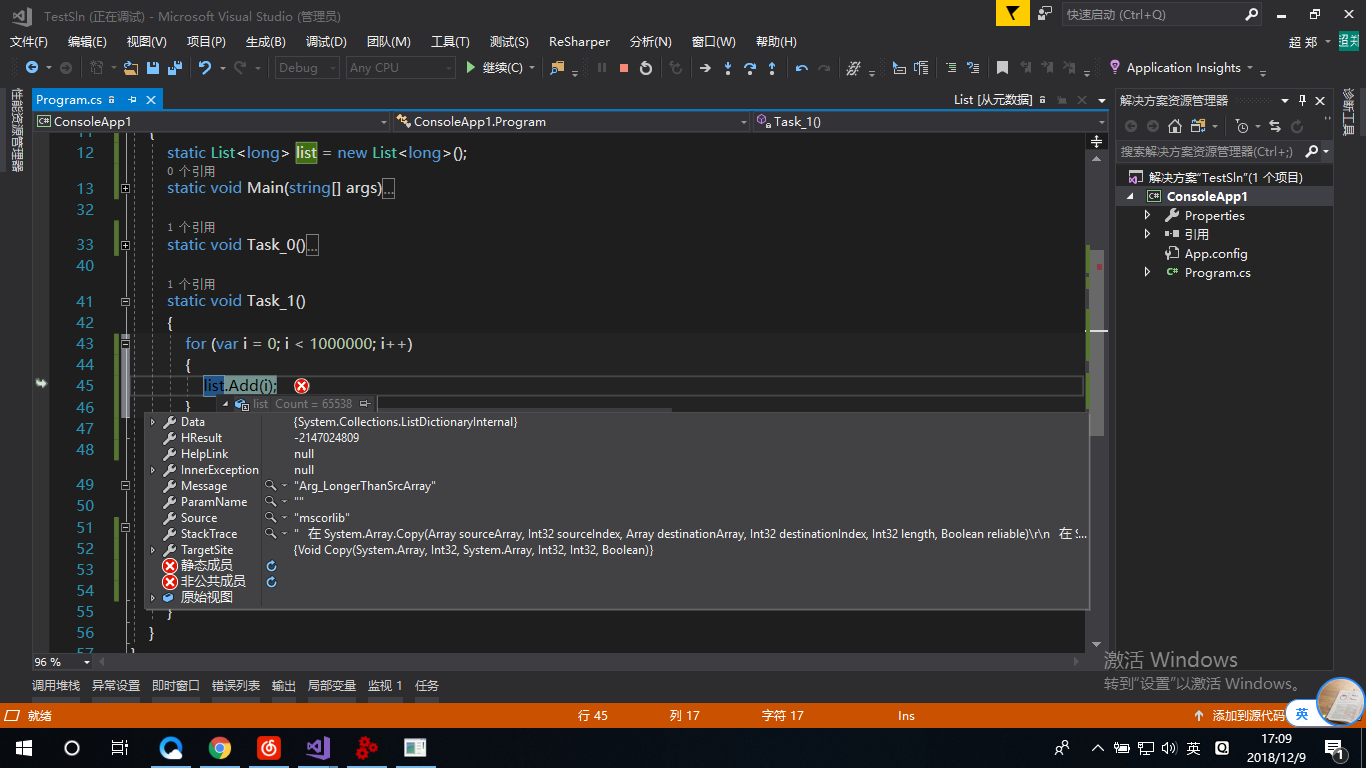Expand the collapsed Main method region

[125, 188]
